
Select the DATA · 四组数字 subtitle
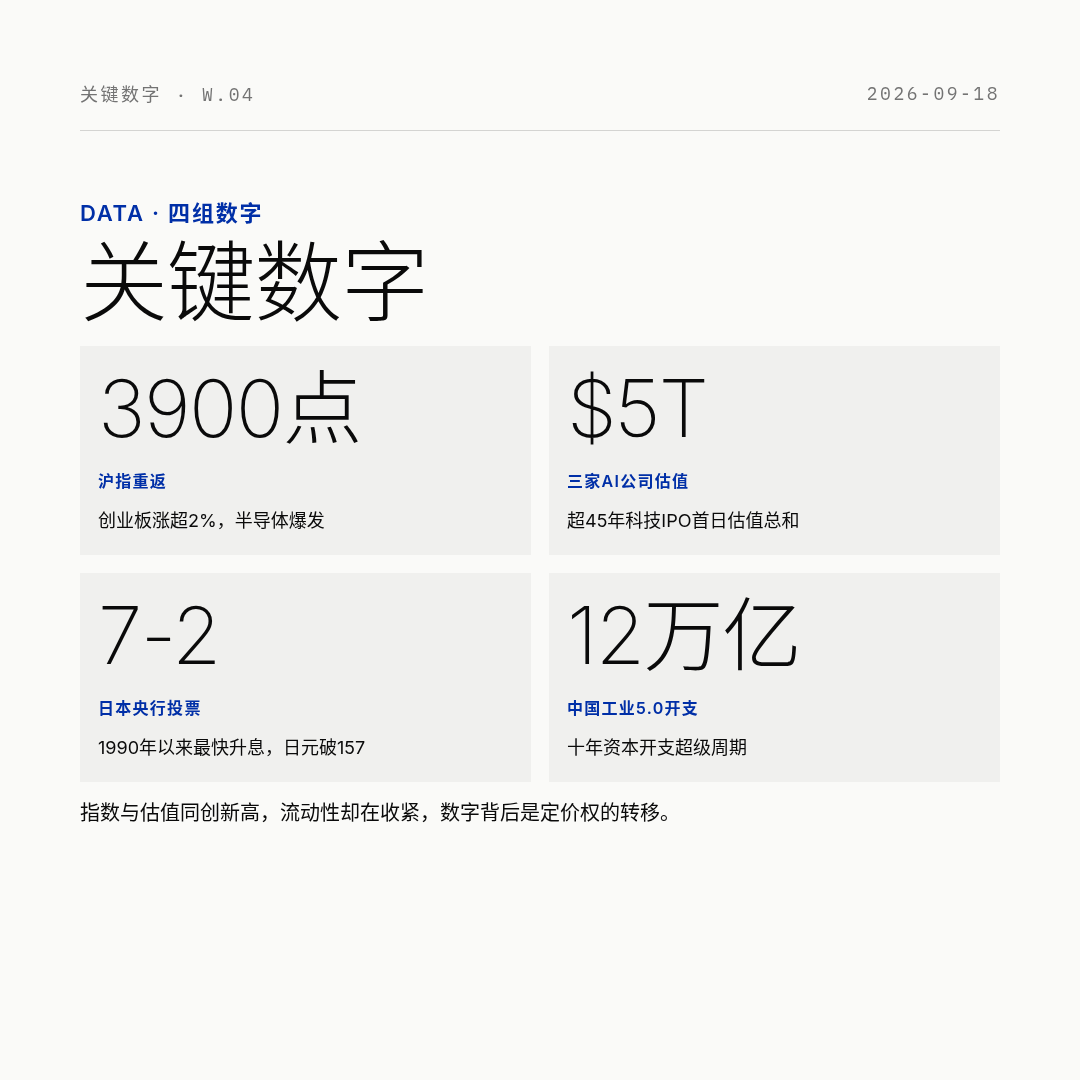point(171,213)
